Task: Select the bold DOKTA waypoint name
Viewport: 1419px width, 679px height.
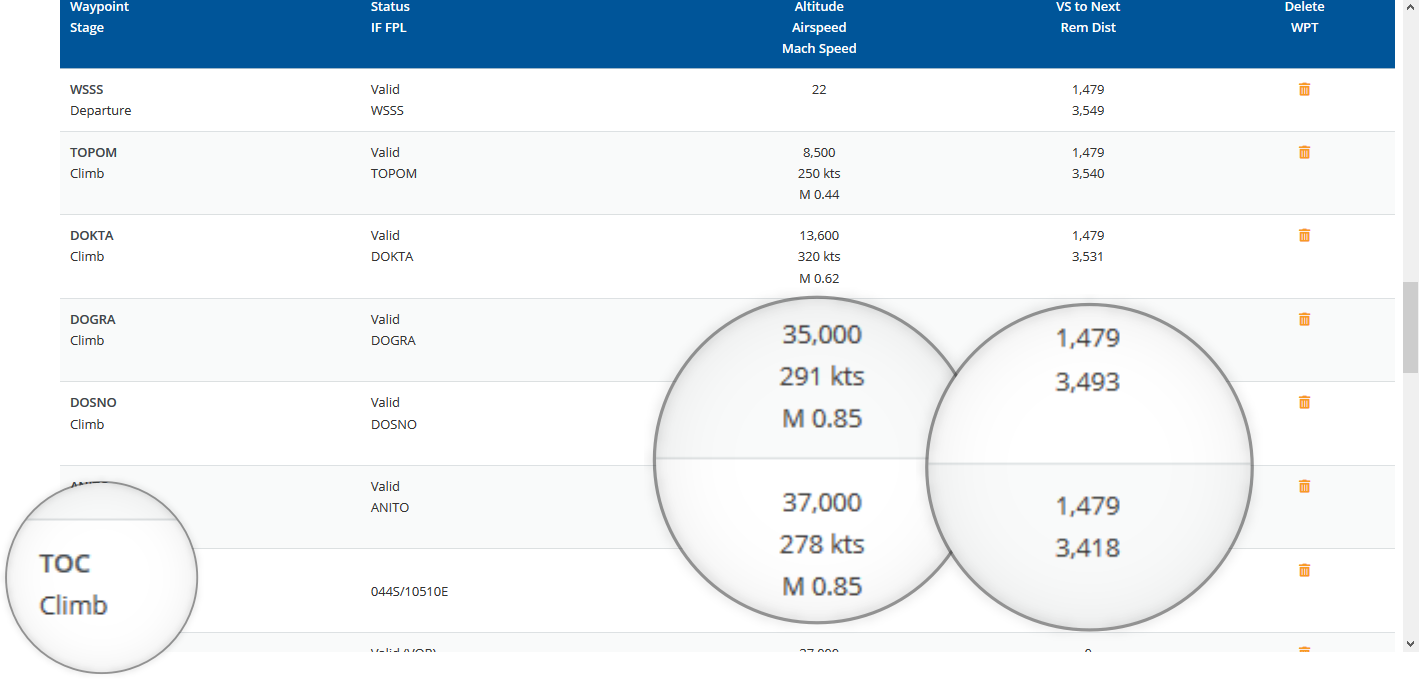Action: (x=92, y=236)
